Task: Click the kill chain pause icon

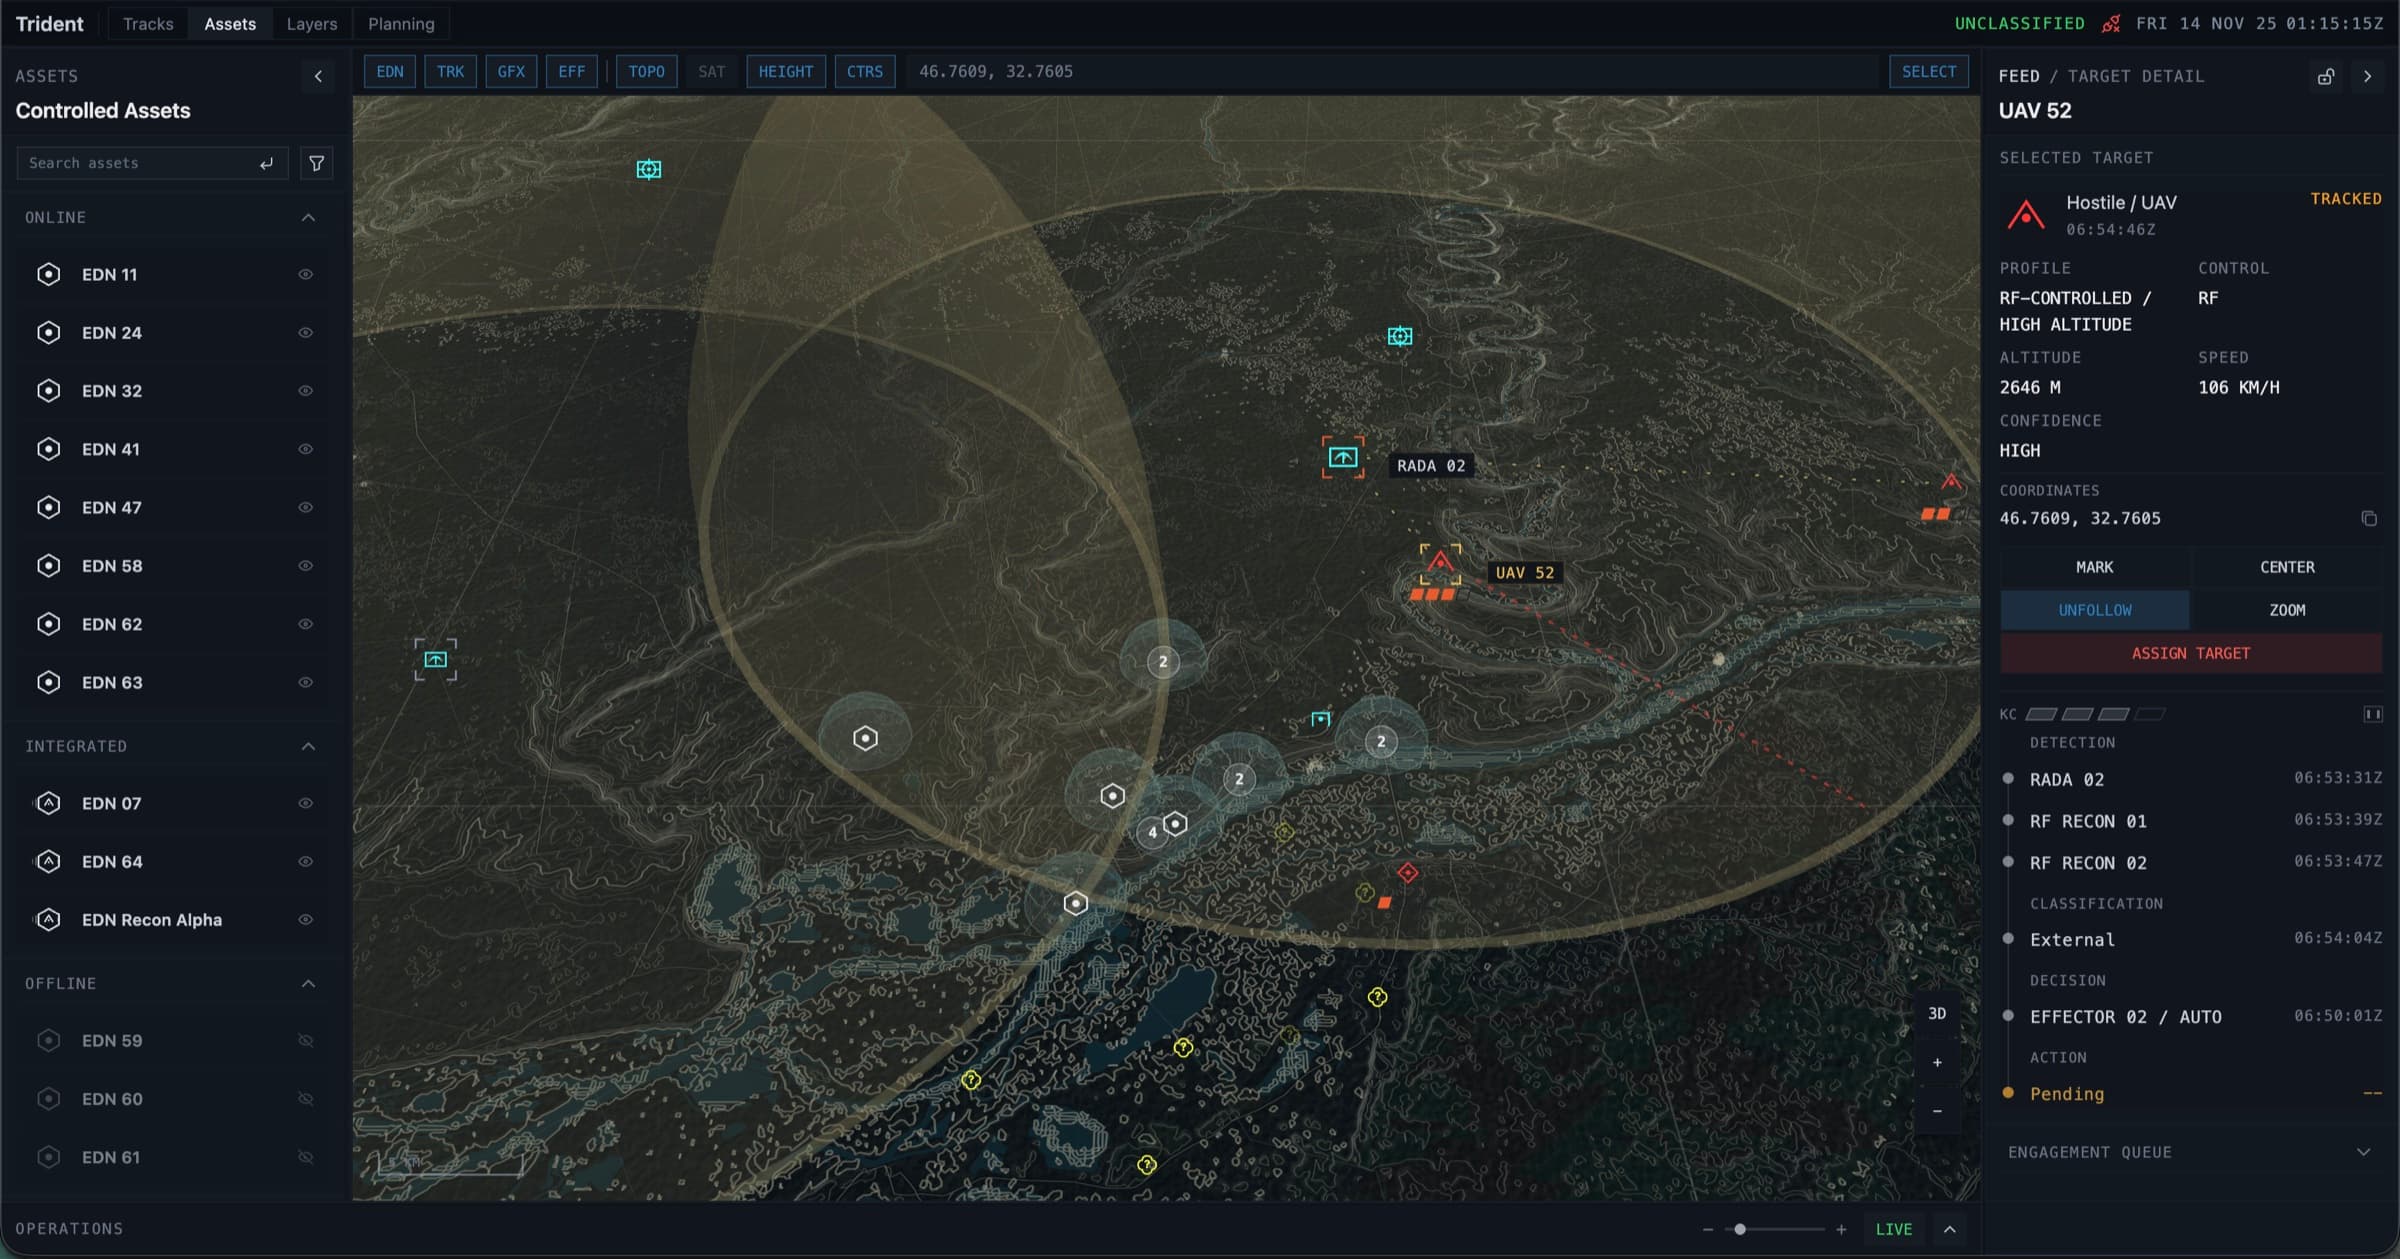Action: [2372, 714]
